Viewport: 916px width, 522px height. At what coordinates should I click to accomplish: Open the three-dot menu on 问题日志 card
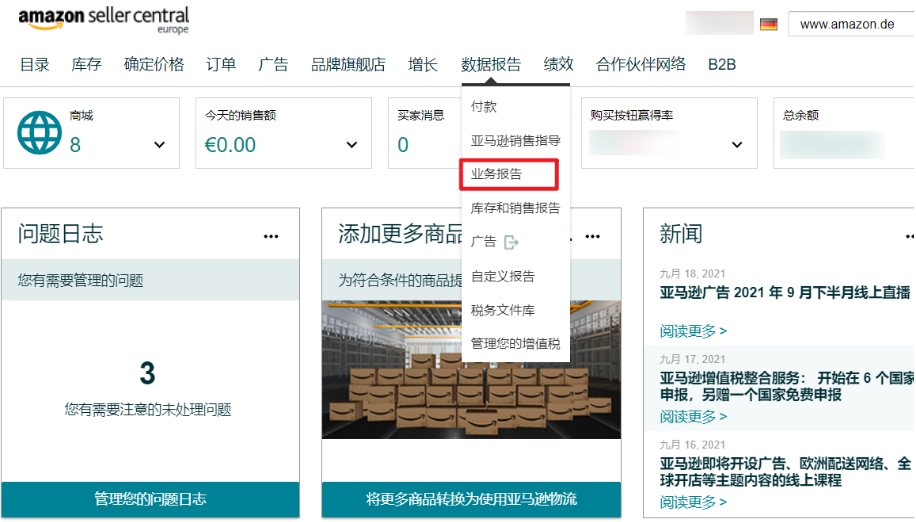pyautogui.click(x=271, y=236)
